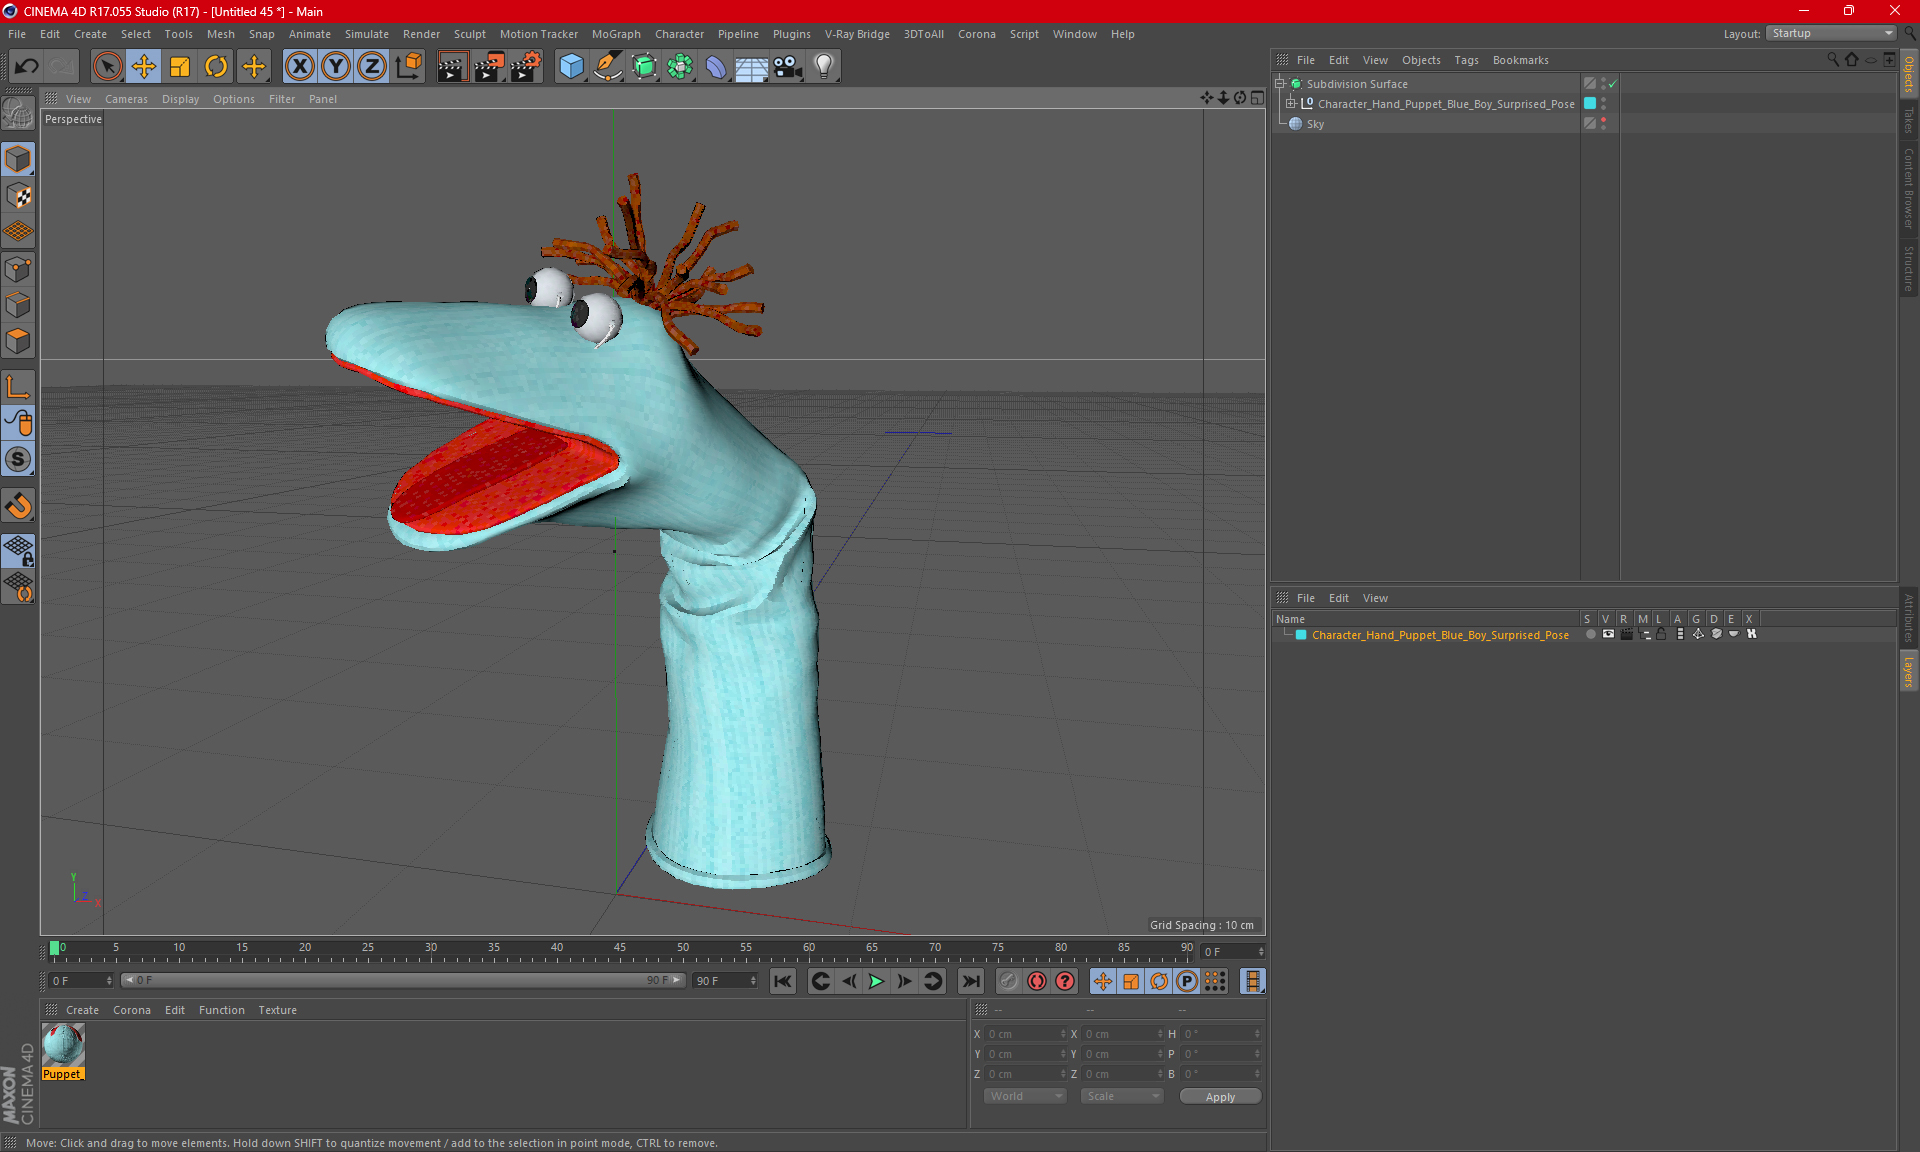The image size is (1920, 1152).
Task: Toggle Z axis lock
Action: click(x=372, y=67)
